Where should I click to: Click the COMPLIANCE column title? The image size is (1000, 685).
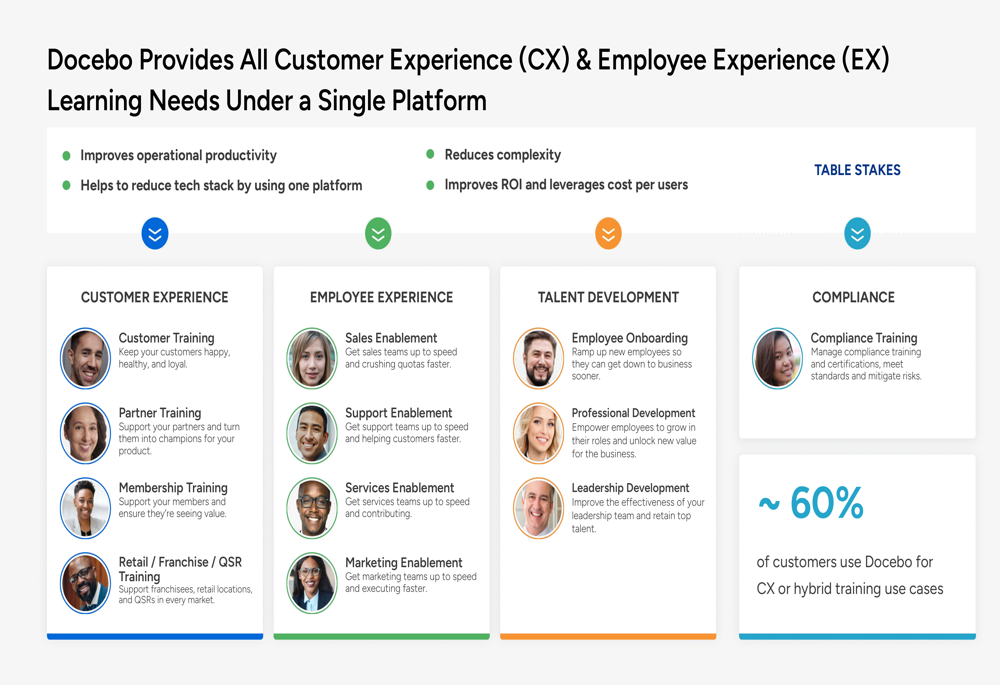point(853,297)
